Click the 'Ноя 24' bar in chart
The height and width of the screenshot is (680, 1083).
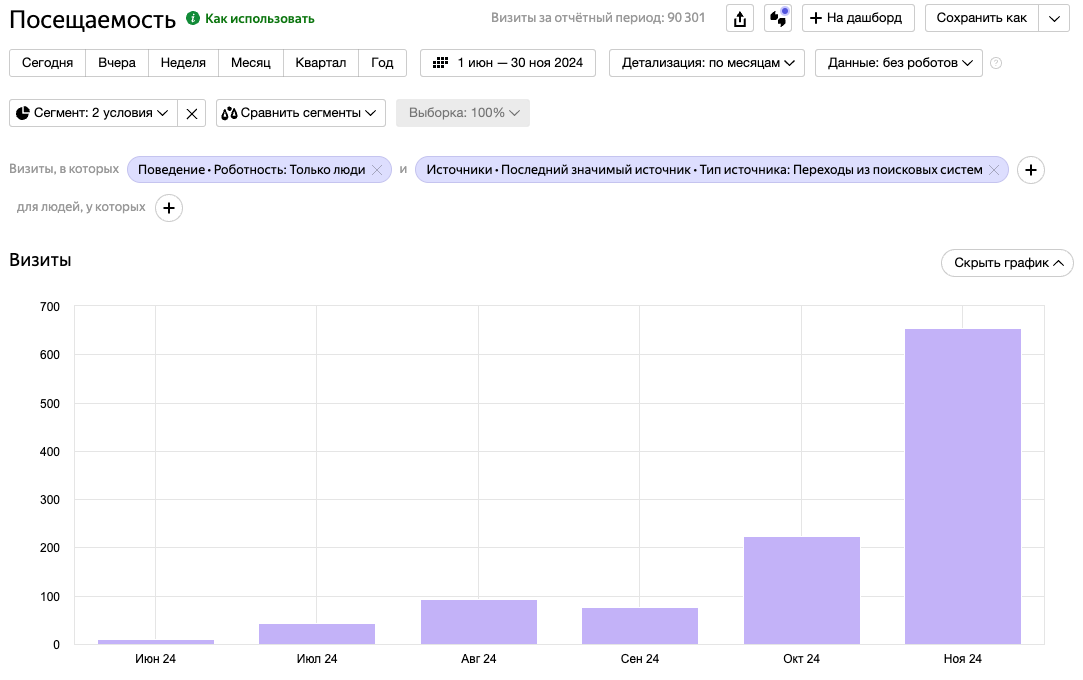coord(963,487)
